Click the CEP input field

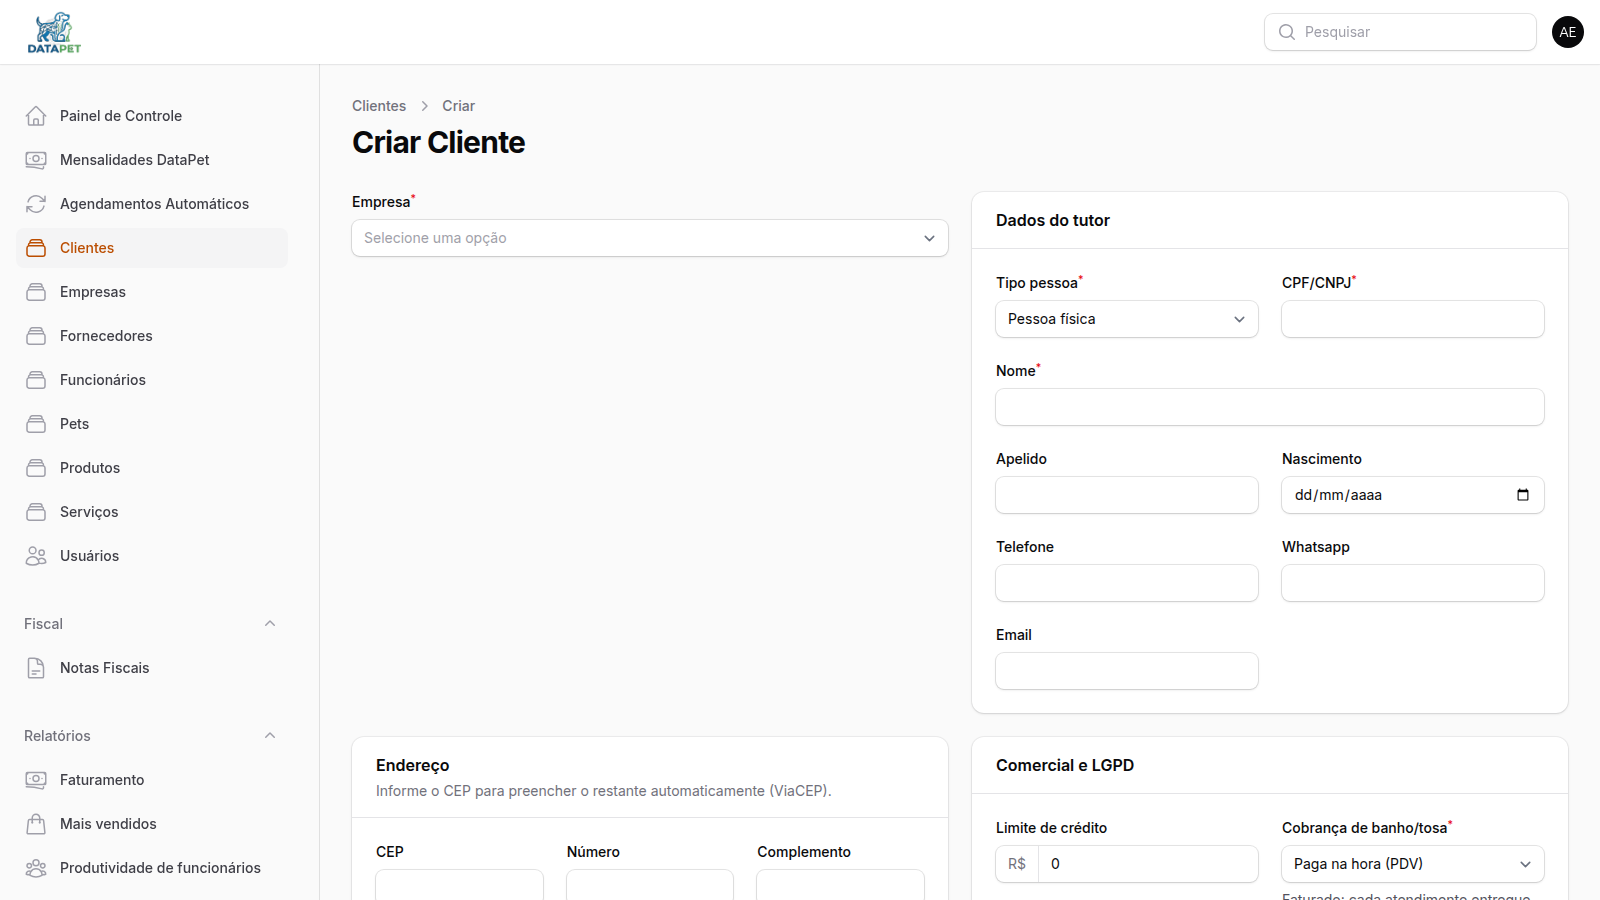(x=459, y=885)
